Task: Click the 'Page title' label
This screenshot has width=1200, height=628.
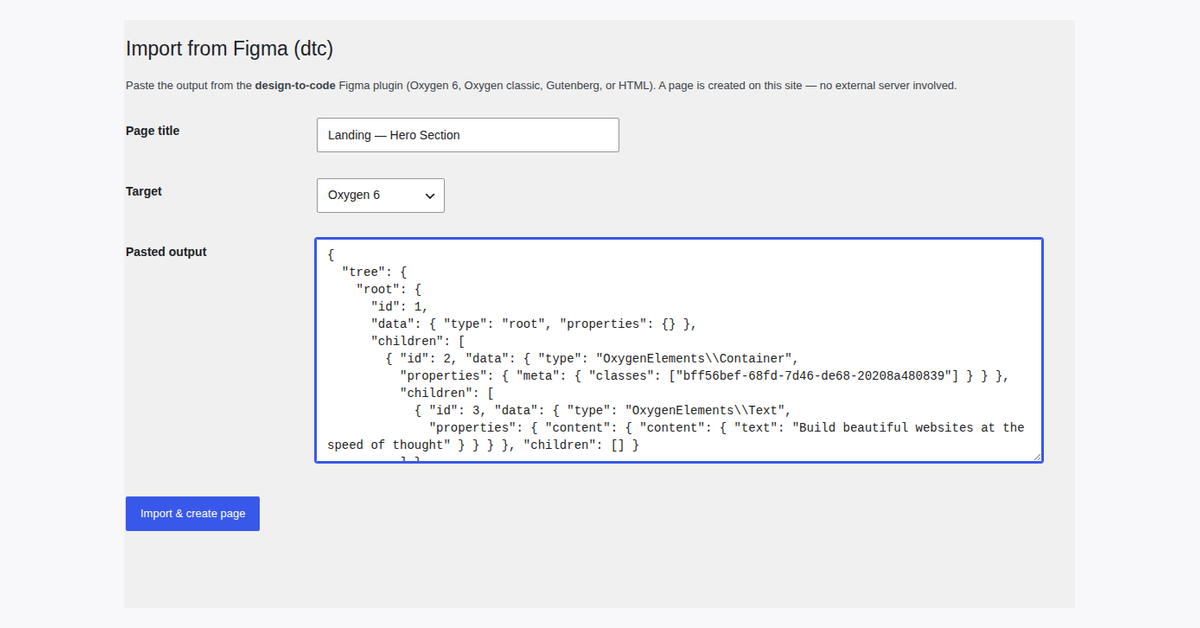Action: pos(153,131)
